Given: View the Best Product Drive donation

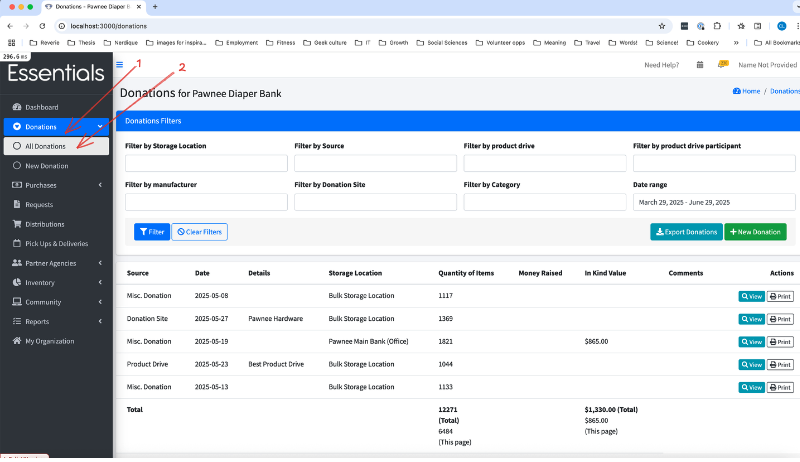Looking at the screenshot, I should click(752, 365).
